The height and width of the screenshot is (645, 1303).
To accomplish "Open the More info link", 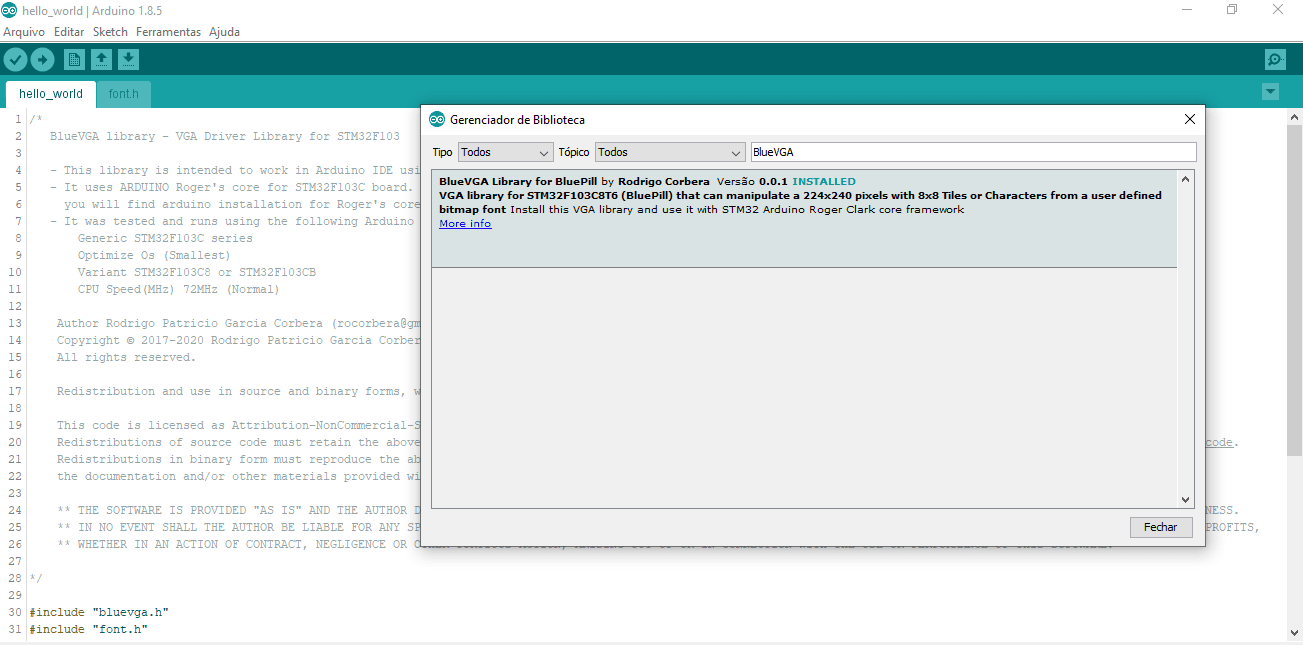I will 465,224.
